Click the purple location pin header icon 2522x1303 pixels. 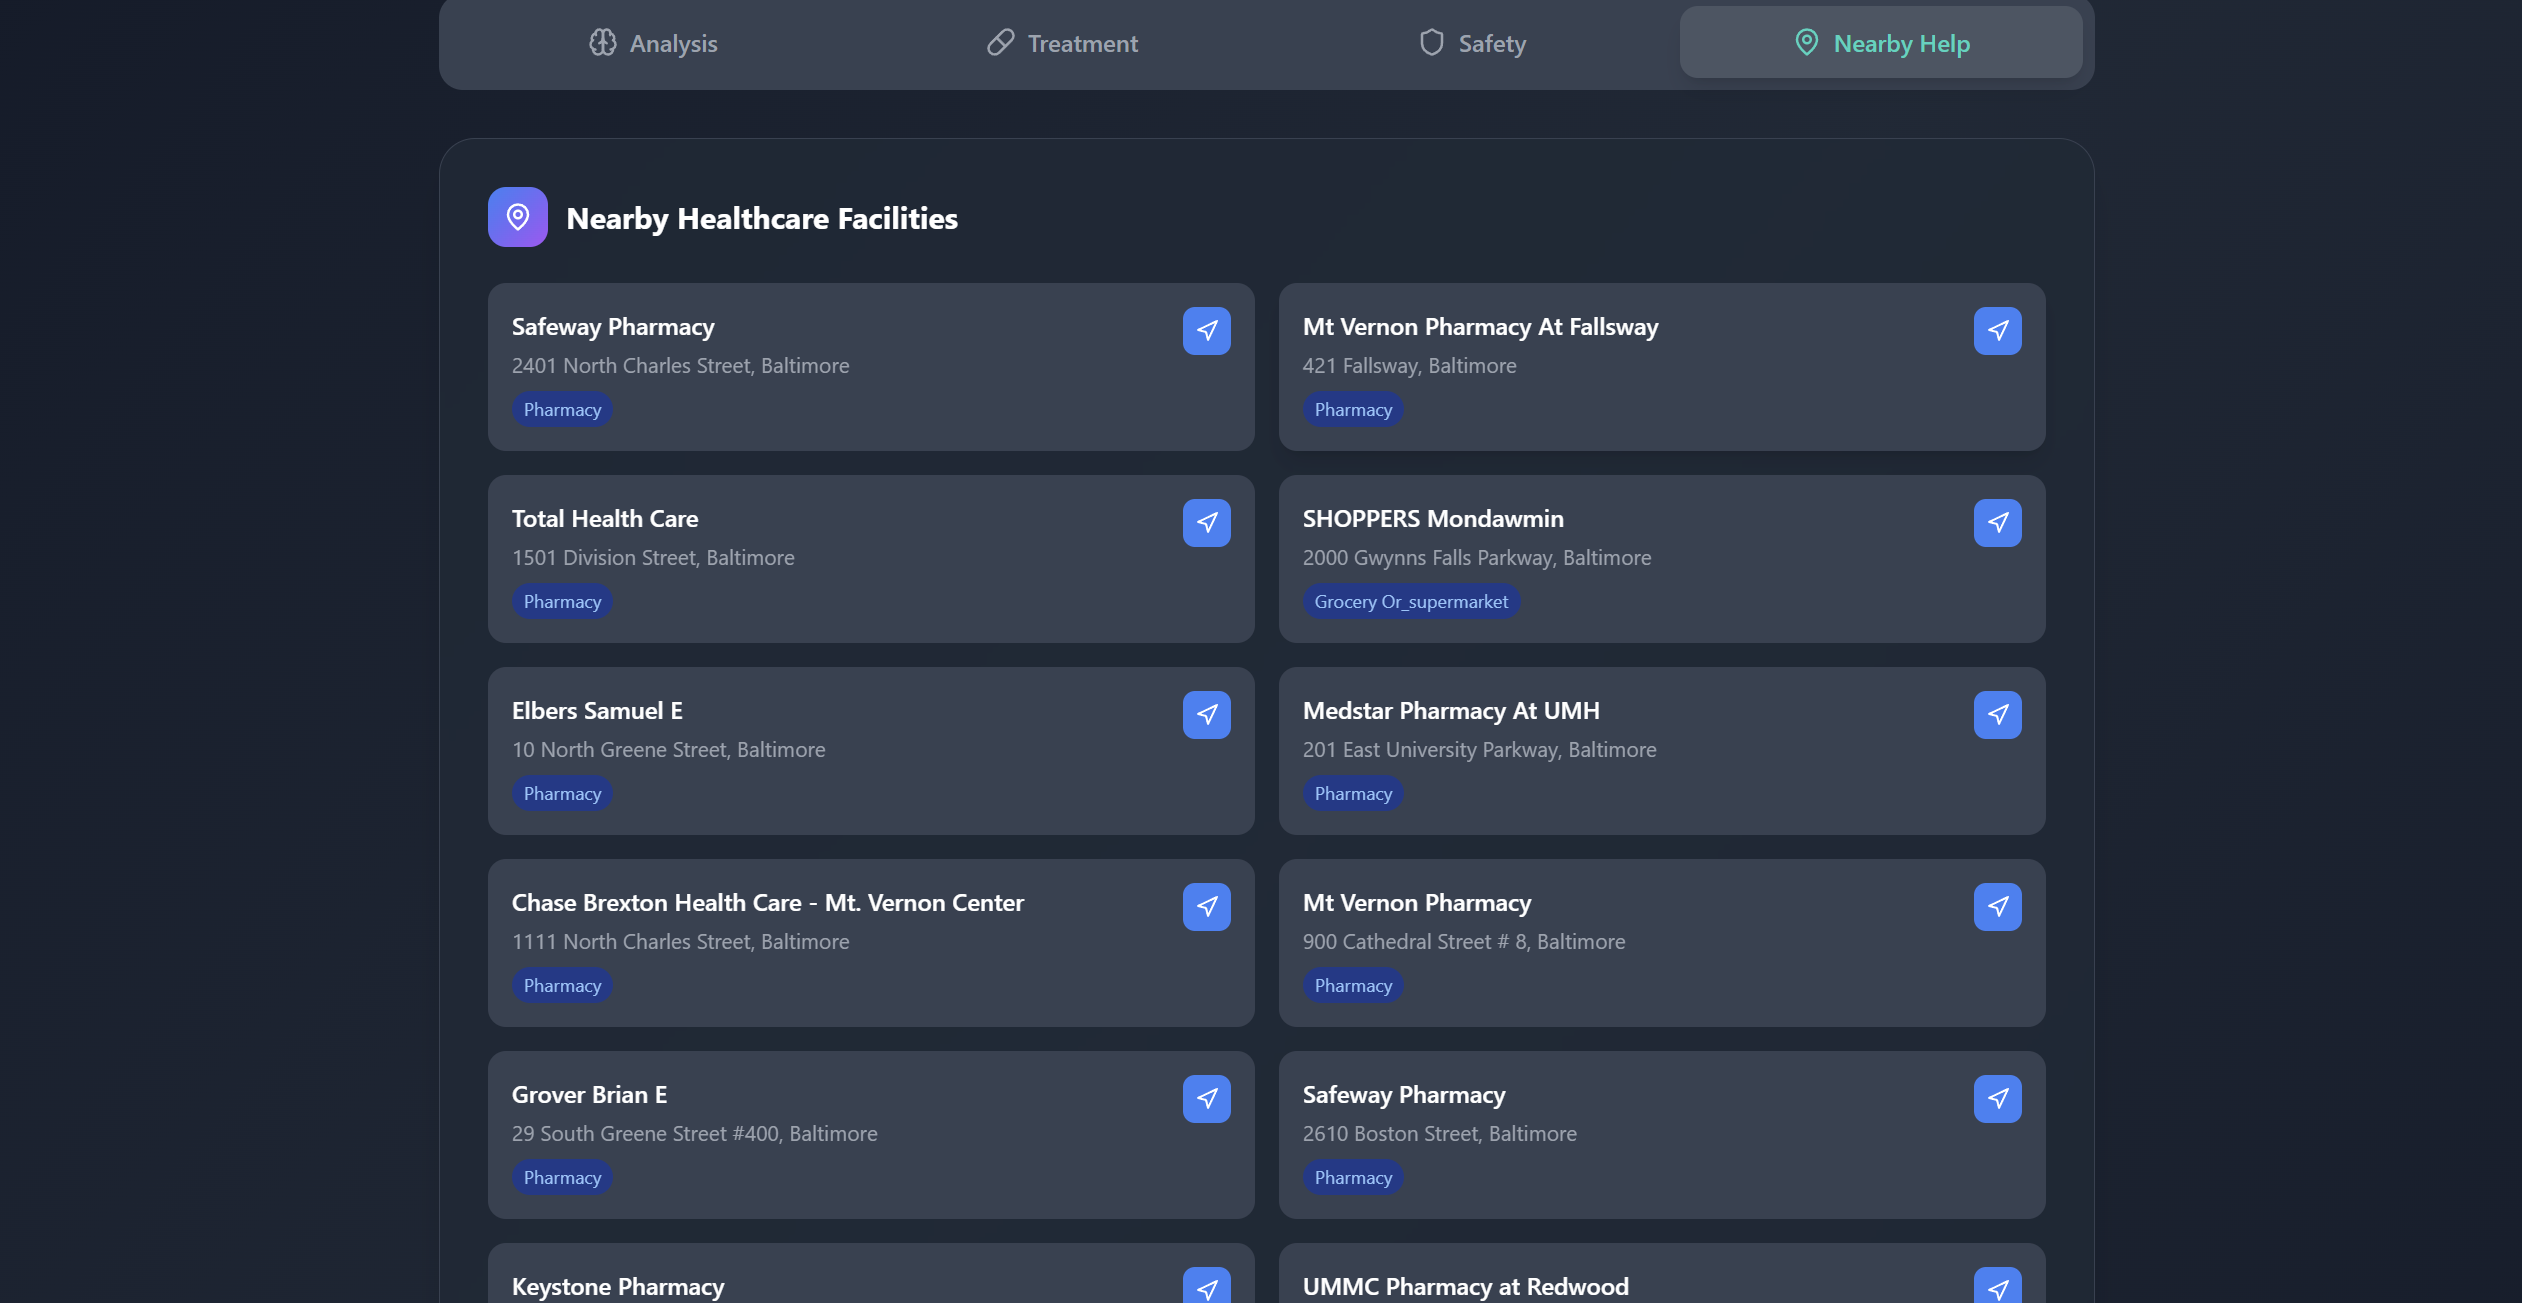[x=517, y=217]
